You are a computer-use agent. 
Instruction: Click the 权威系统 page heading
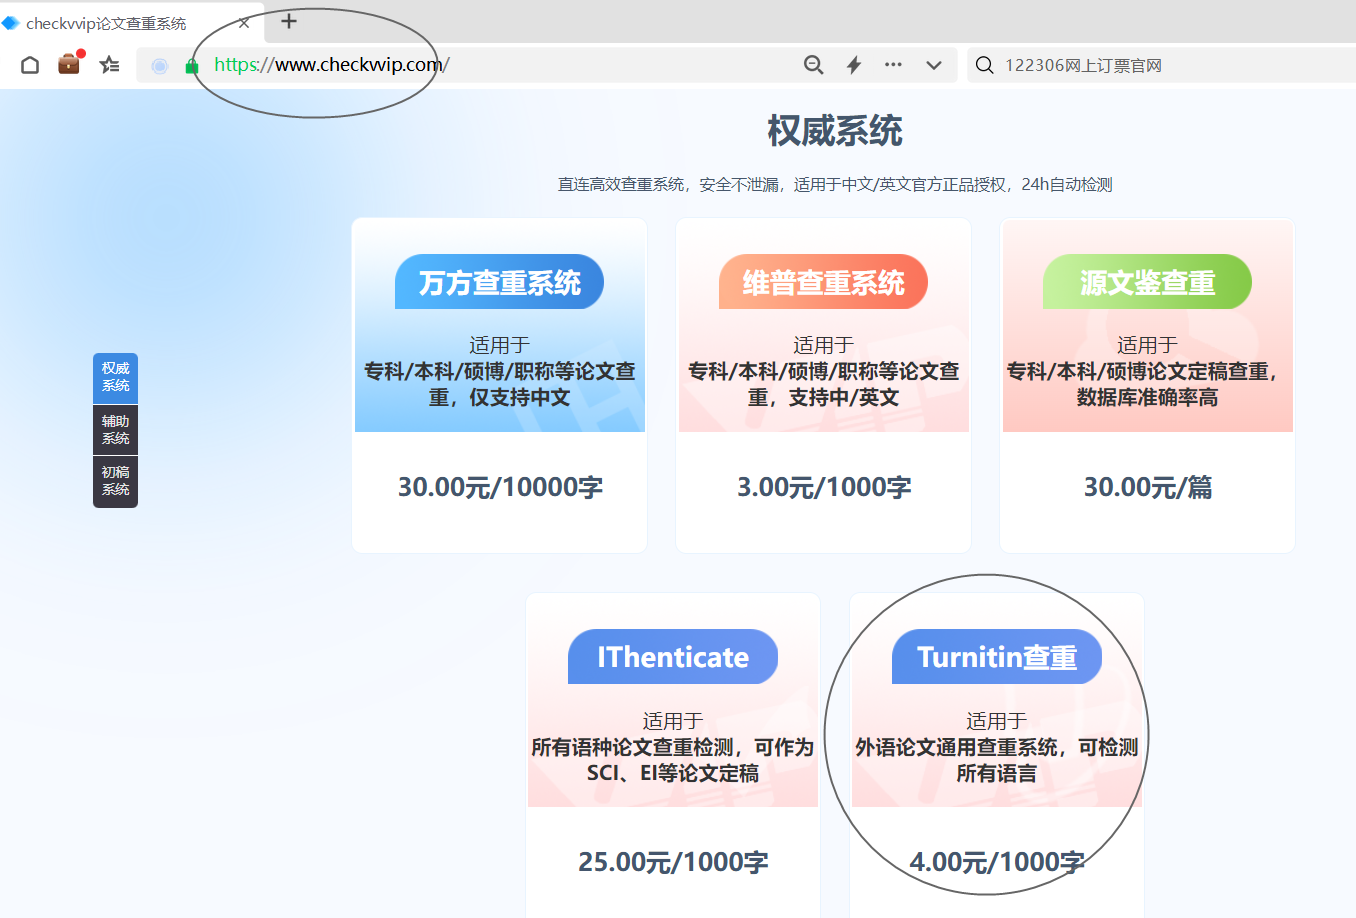click(835, 131)
